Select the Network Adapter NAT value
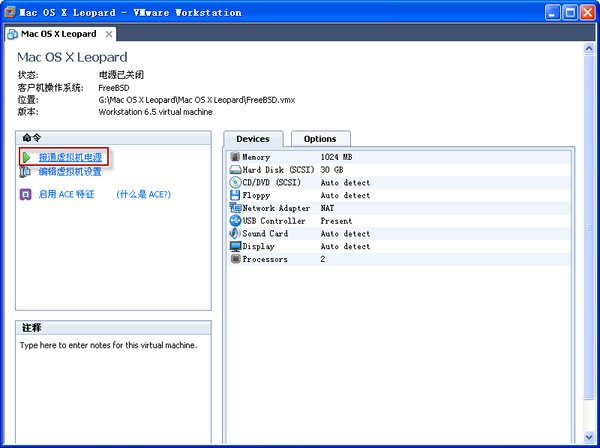 (327, 208)
